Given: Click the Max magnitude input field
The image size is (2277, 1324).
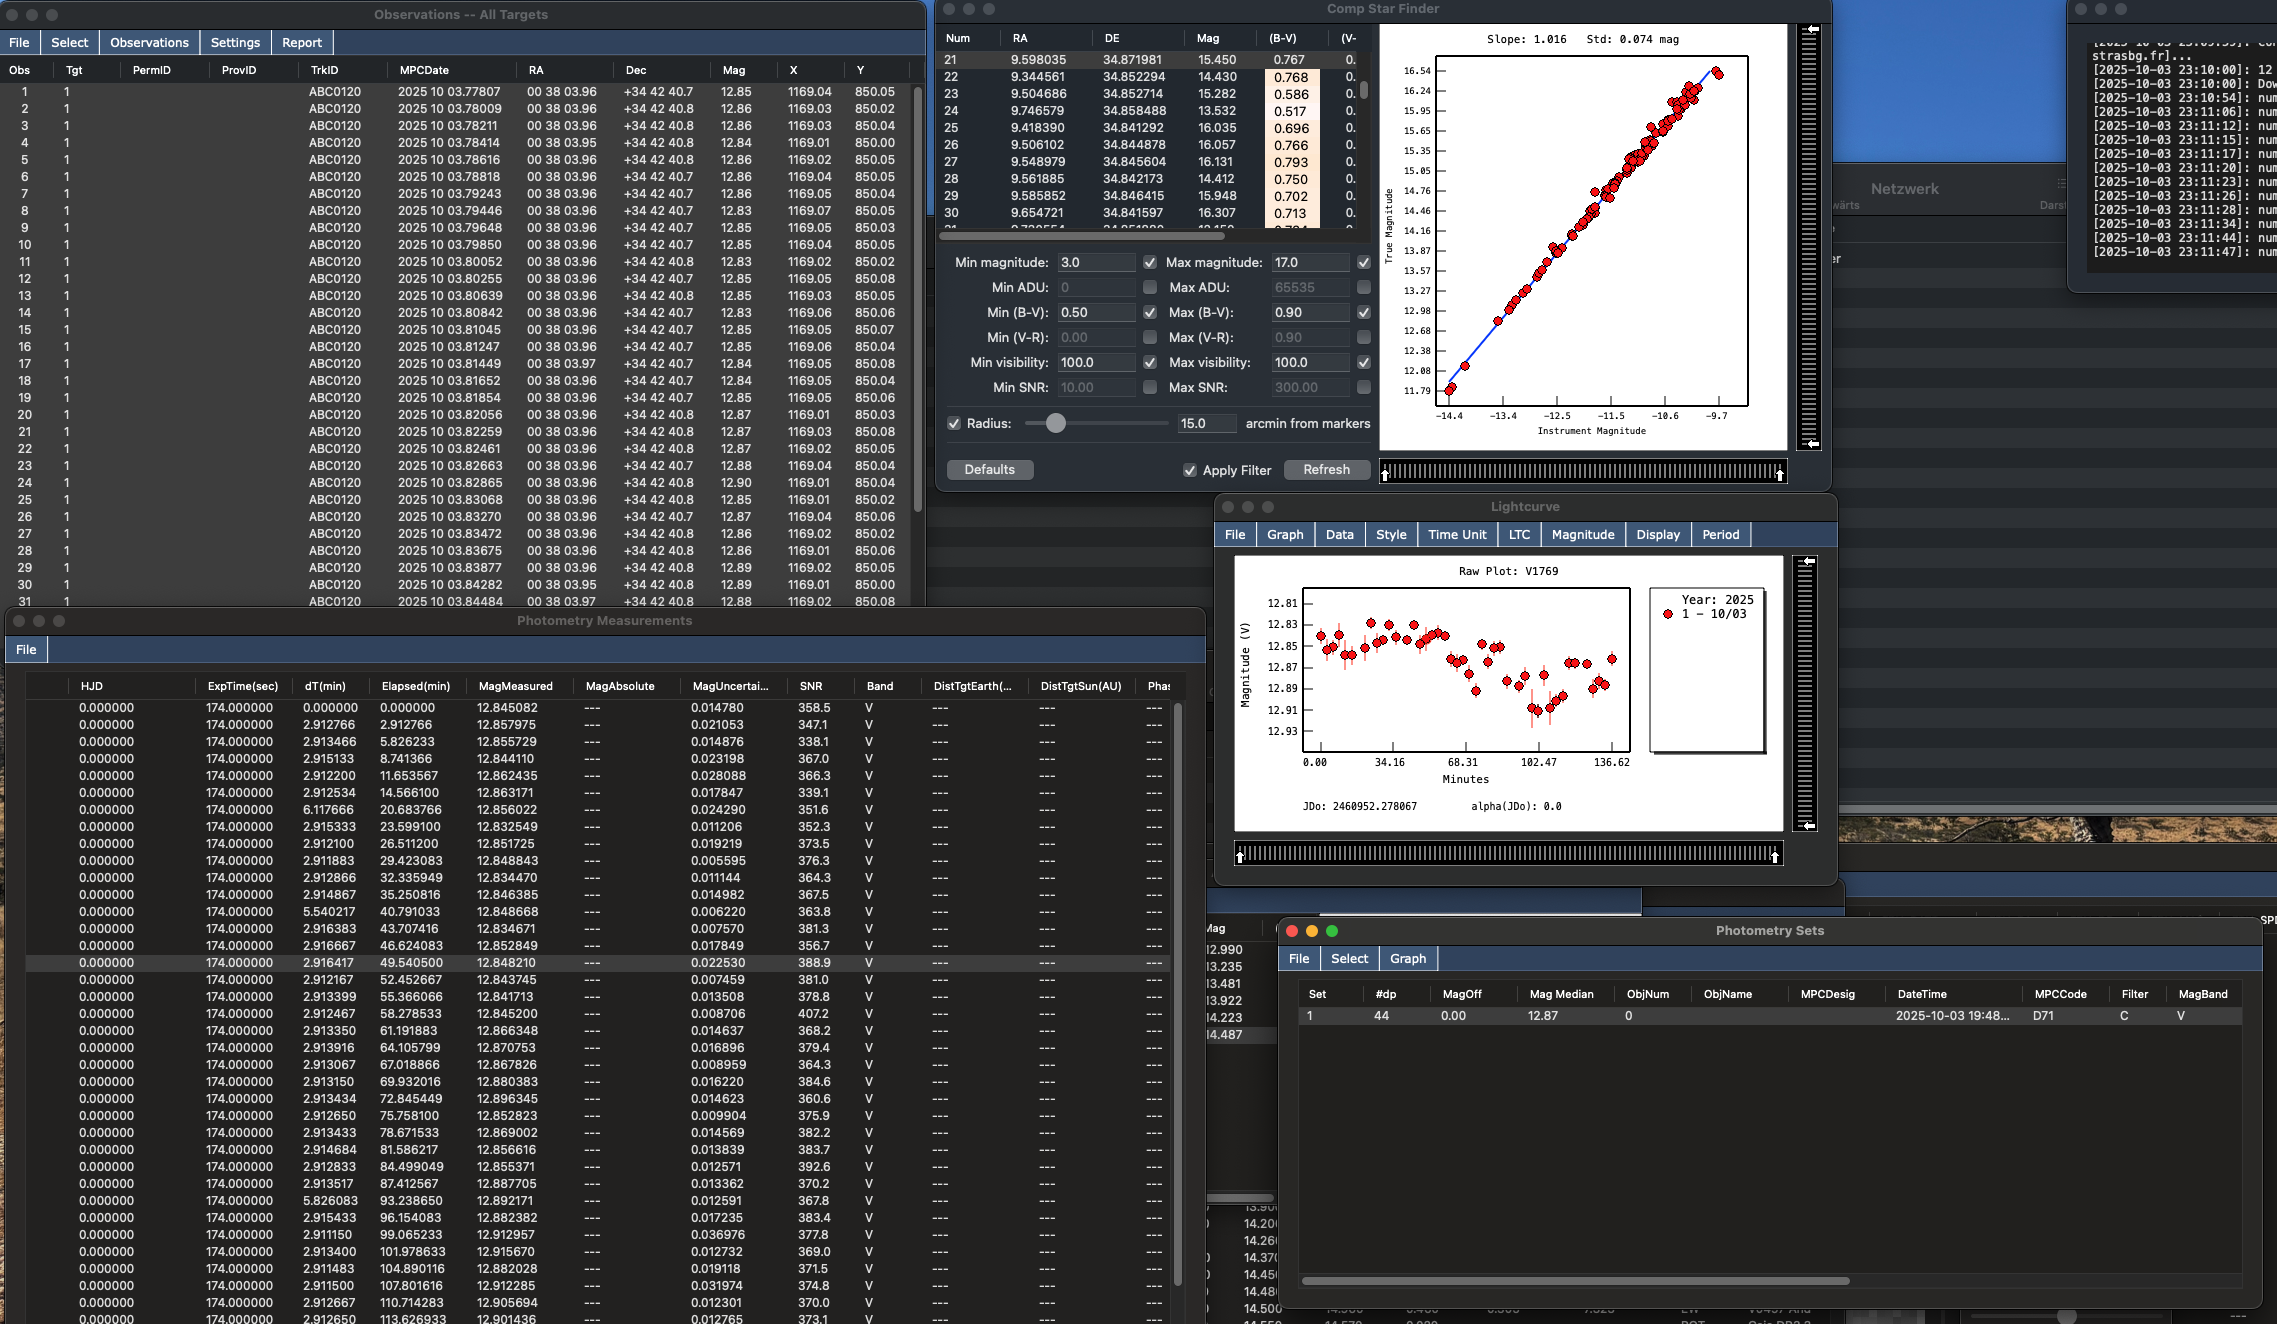Looking at the screenshot, I should coord(1309,263).
